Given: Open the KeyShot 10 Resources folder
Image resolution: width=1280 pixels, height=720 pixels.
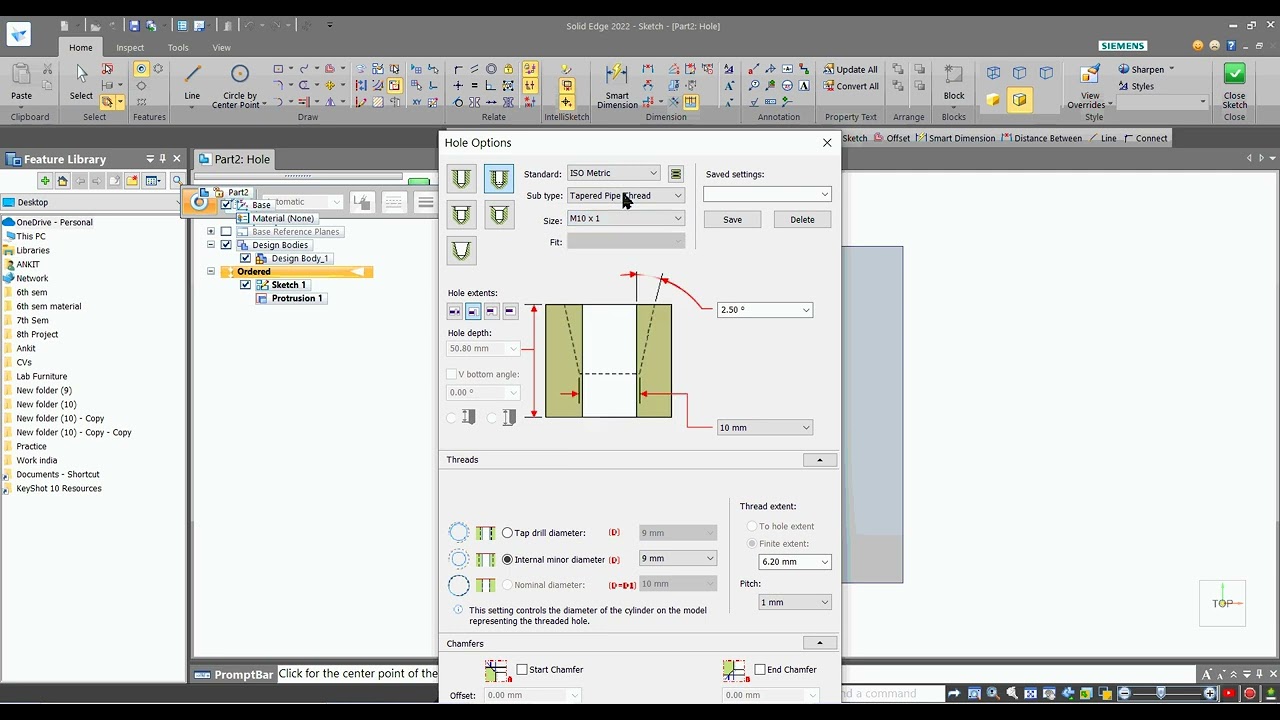Looking at the screenshot, I should 59,488.
